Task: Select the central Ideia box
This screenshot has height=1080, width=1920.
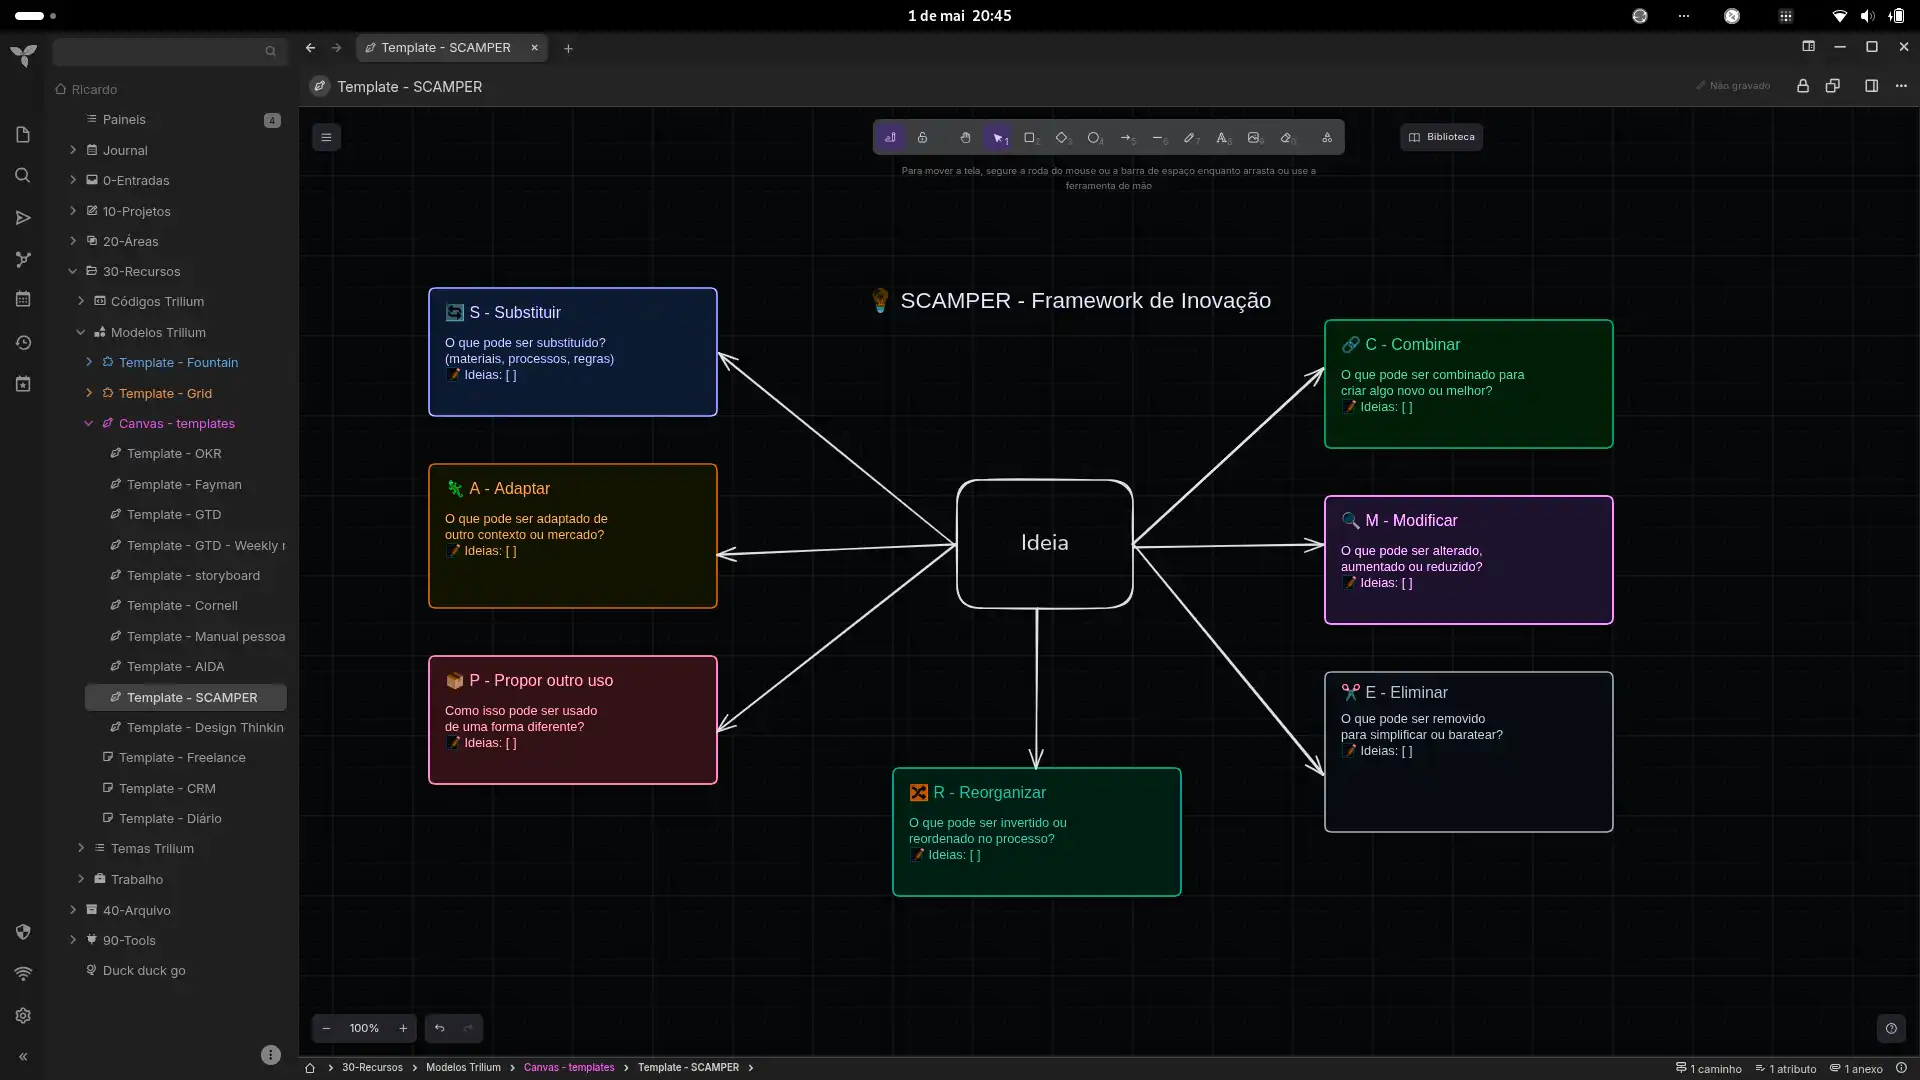Action: pos(1044,543)
